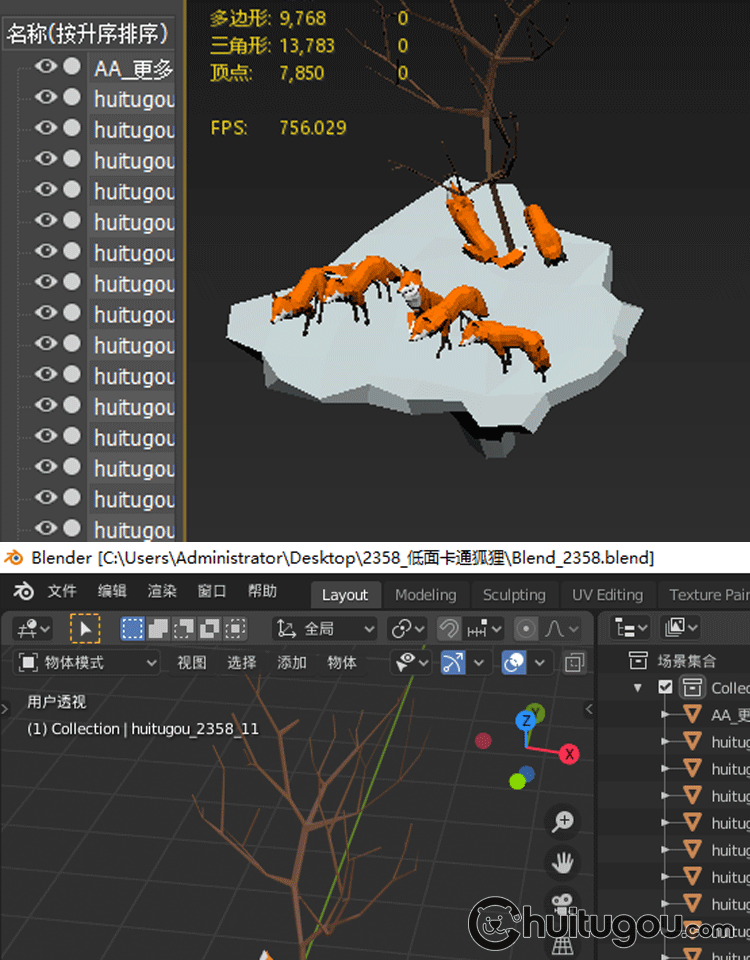750x960 pixels.
Task: Click the 名称(按升序排序) column header
Action: (x=88, y=33)
